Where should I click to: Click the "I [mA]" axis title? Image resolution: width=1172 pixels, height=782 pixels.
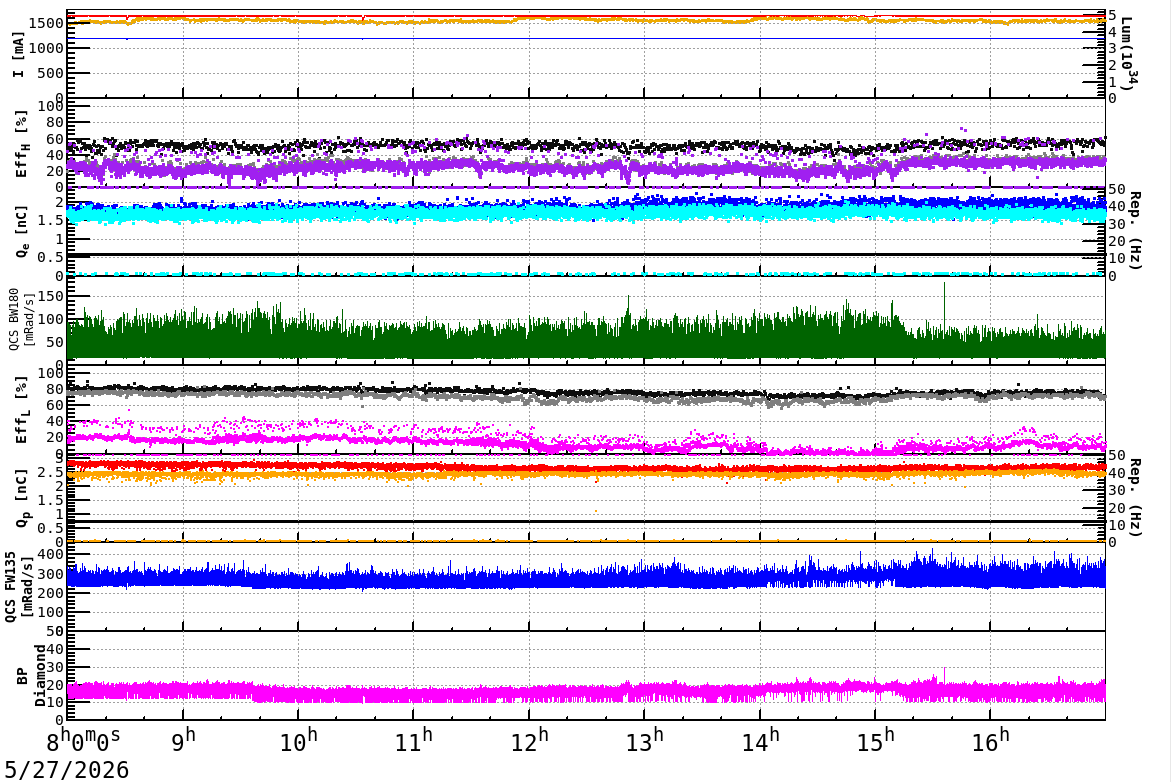point(18,55)
